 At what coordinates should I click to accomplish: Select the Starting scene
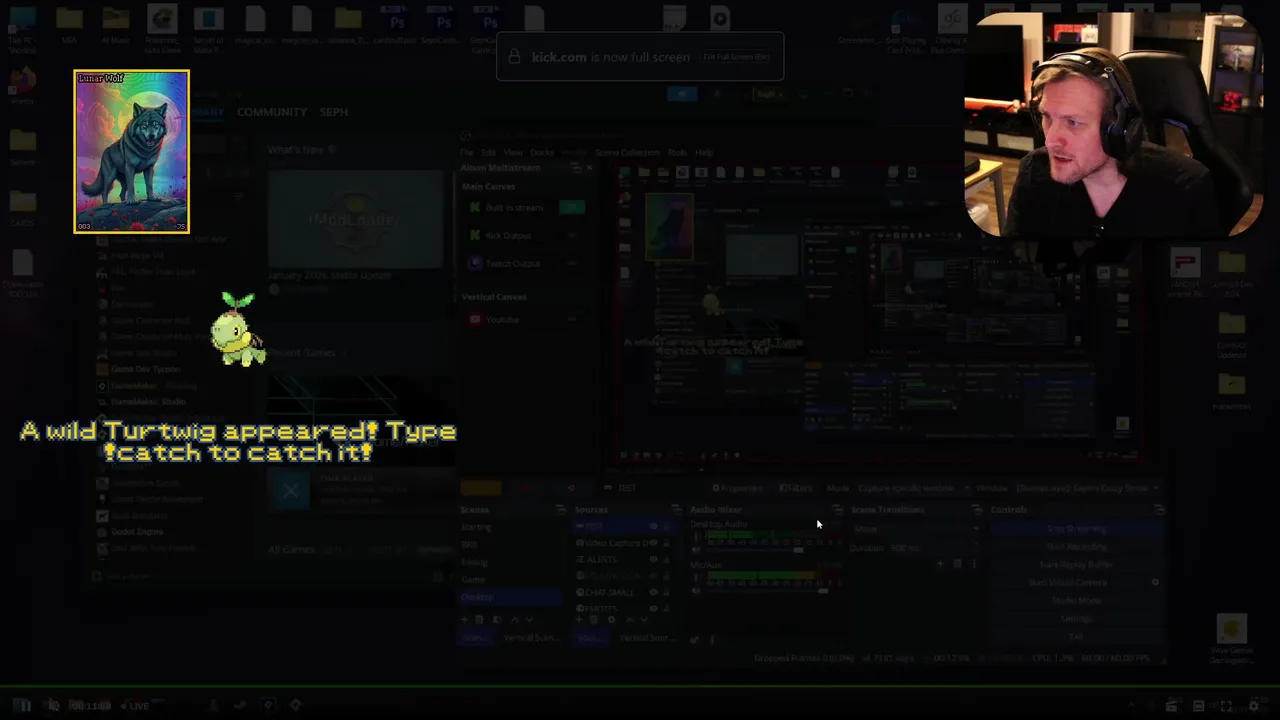(510, 527)
